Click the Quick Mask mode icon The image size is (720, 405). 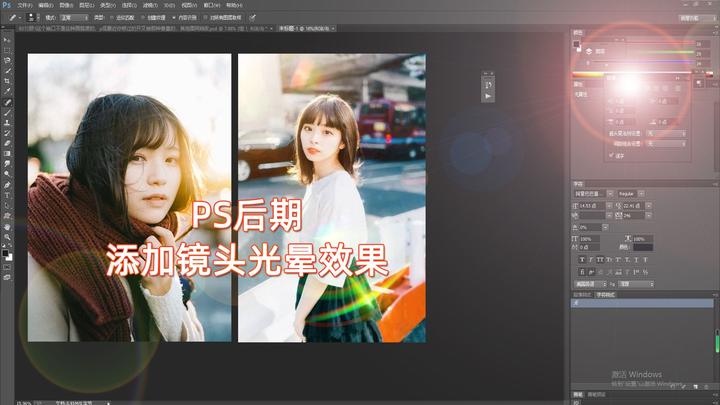click(x=7, y=267)
